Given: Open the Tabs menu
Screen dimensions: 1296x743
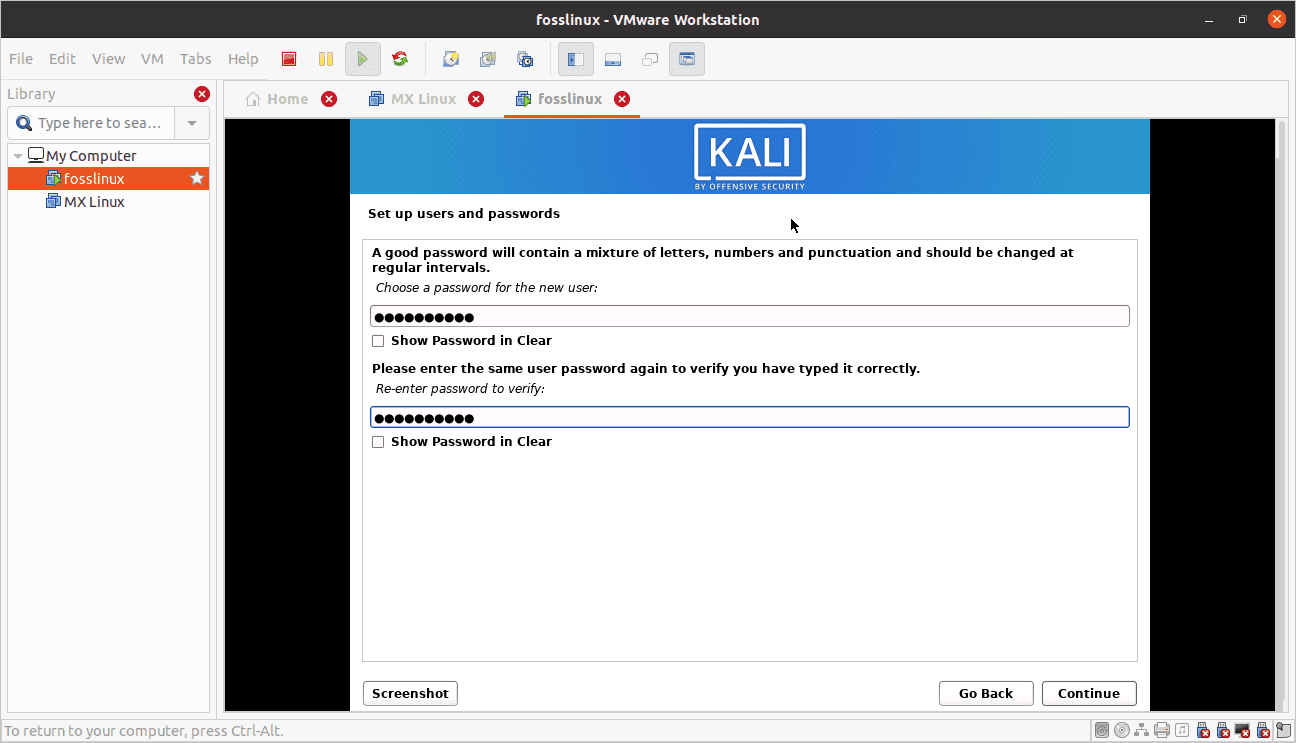Looking at the screenshot, I should [x=195, y=59].
